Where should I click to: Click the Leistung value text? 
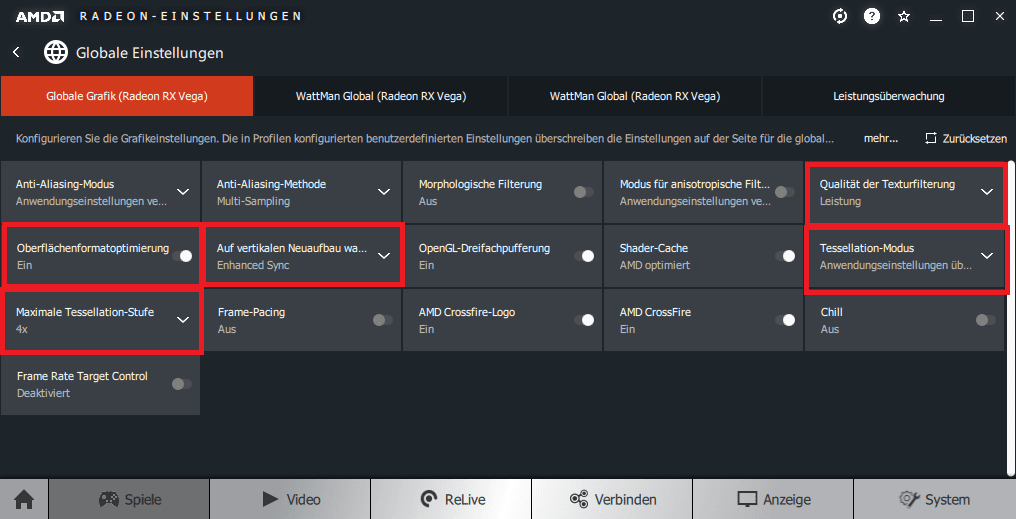click(840, 202)
